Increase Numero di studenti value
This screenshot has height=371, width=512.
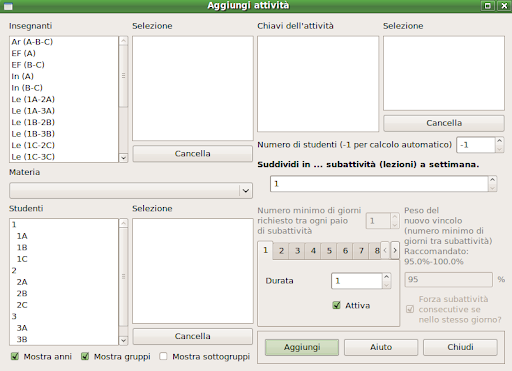[x=499, y=141]
